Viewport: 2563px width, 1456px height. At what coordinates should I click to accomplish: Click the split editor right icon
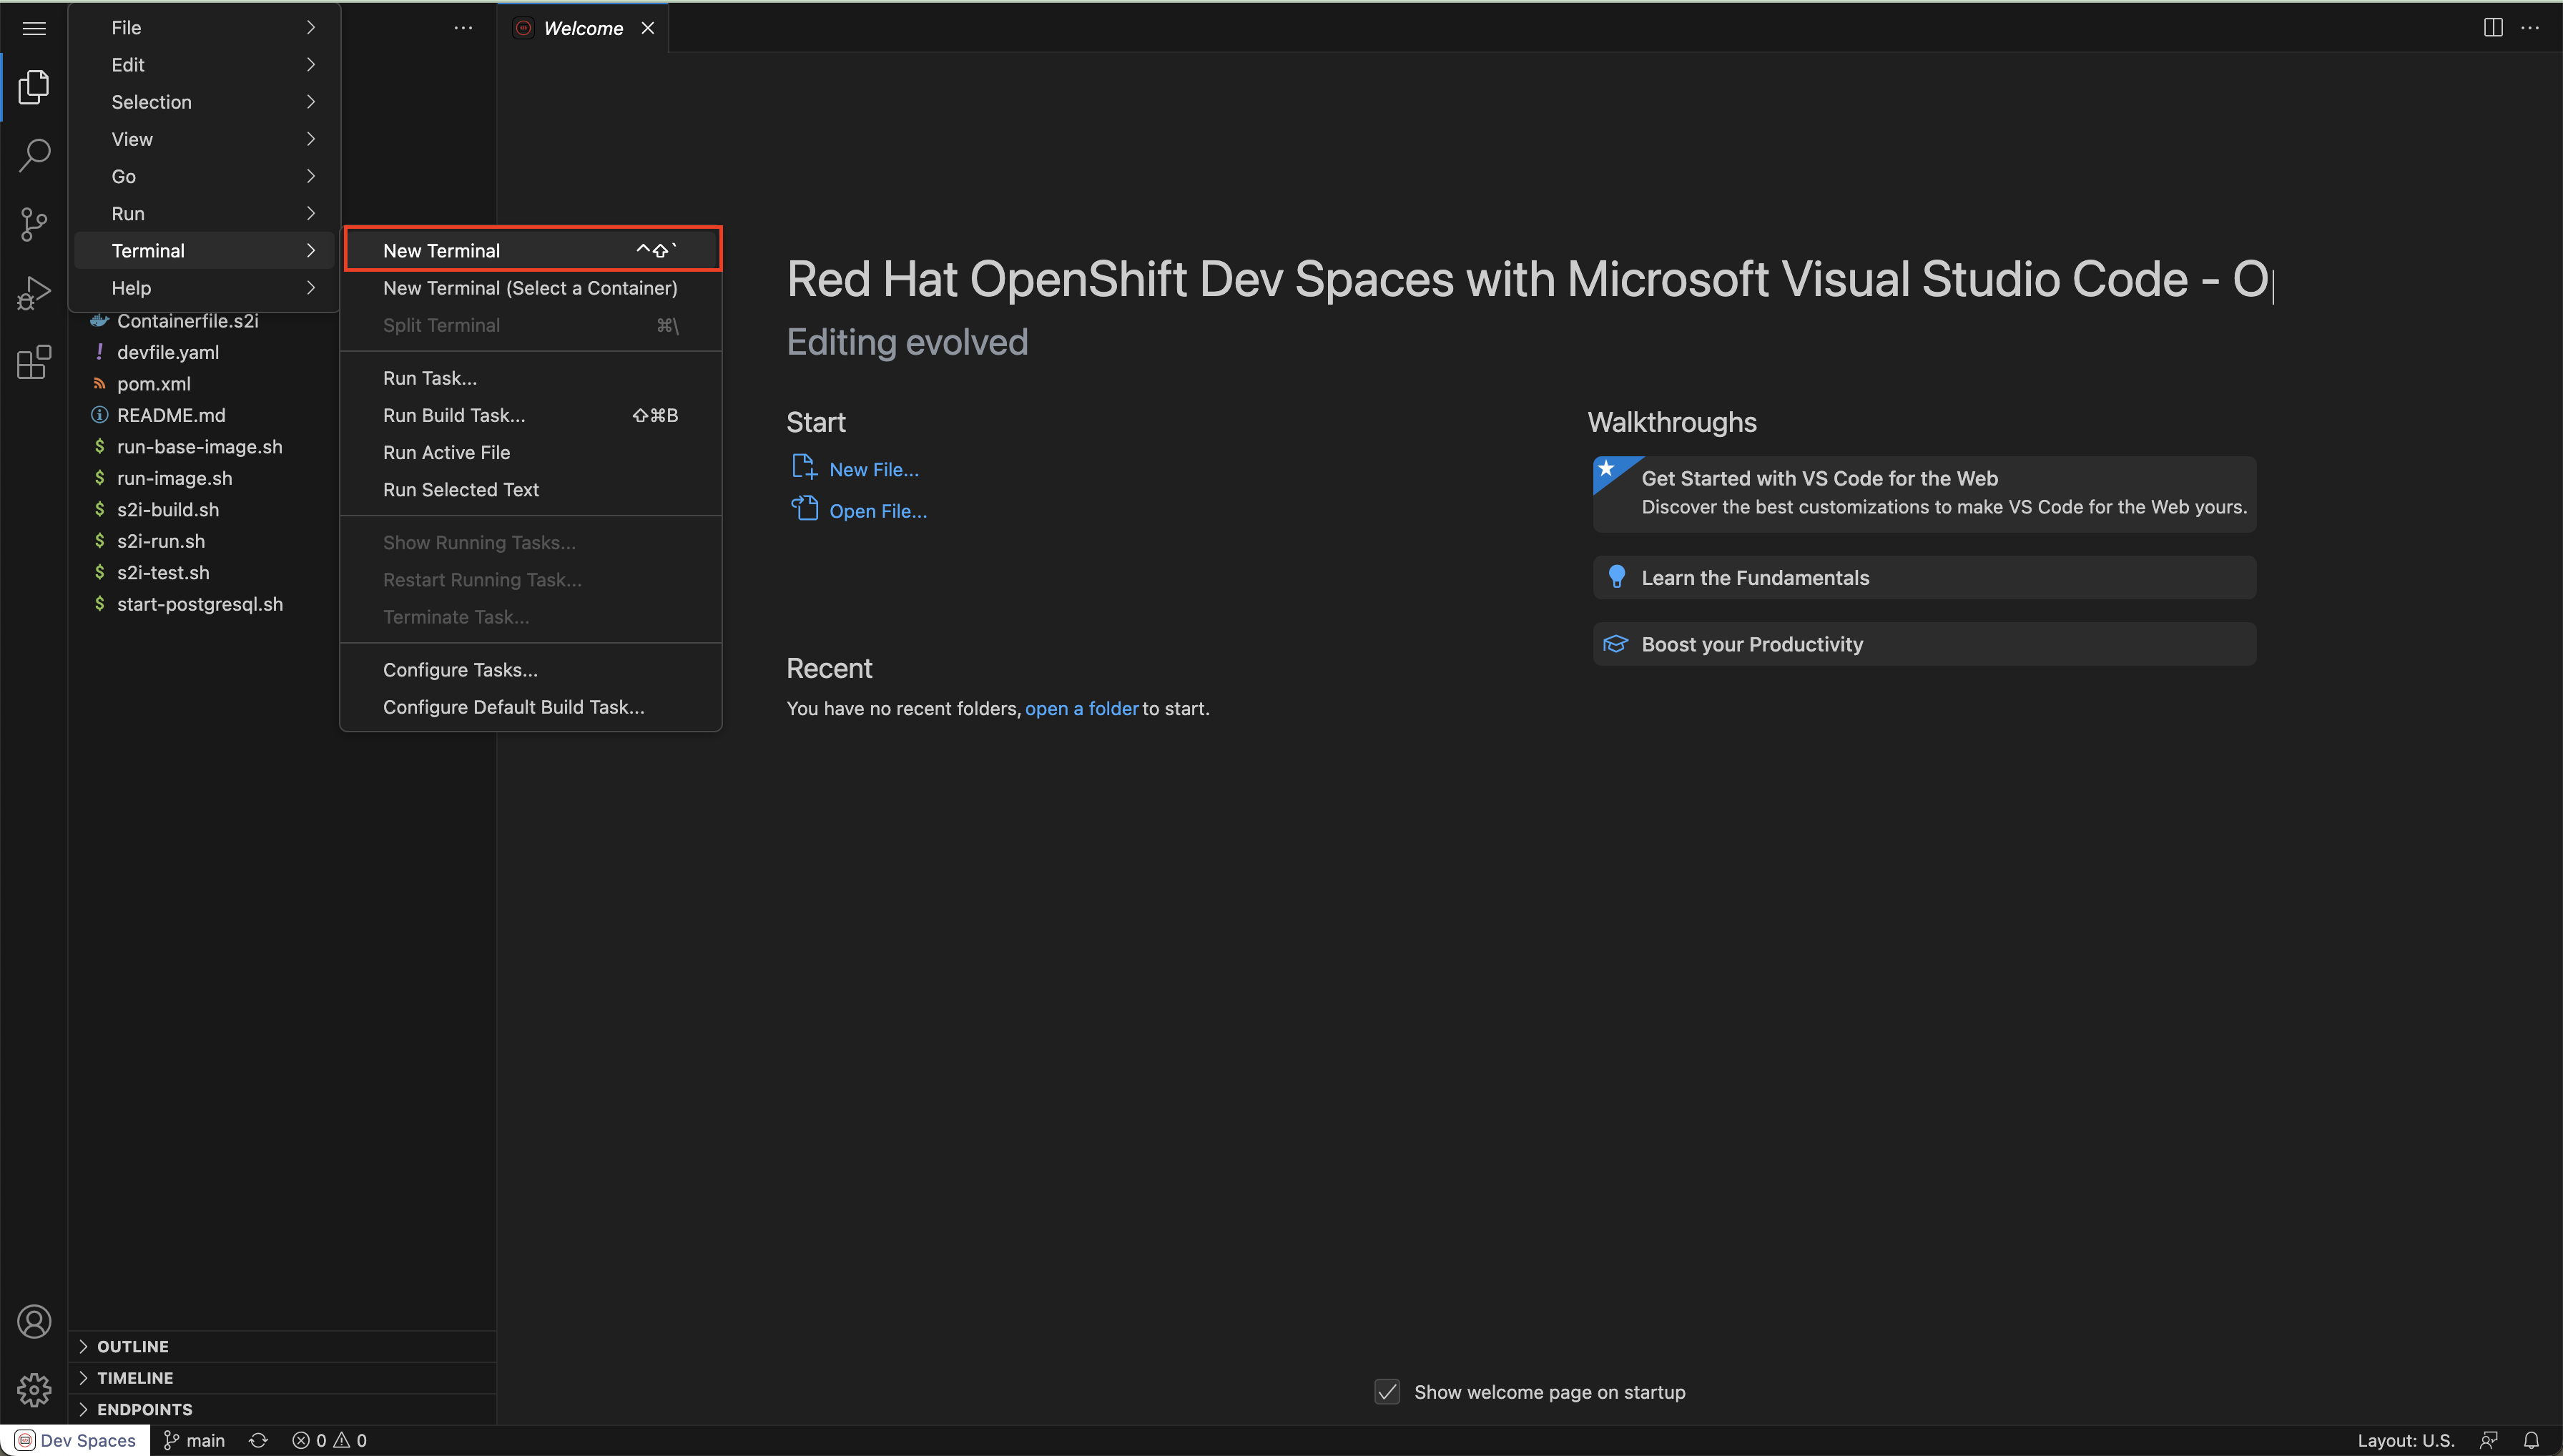click(2493, 28)
